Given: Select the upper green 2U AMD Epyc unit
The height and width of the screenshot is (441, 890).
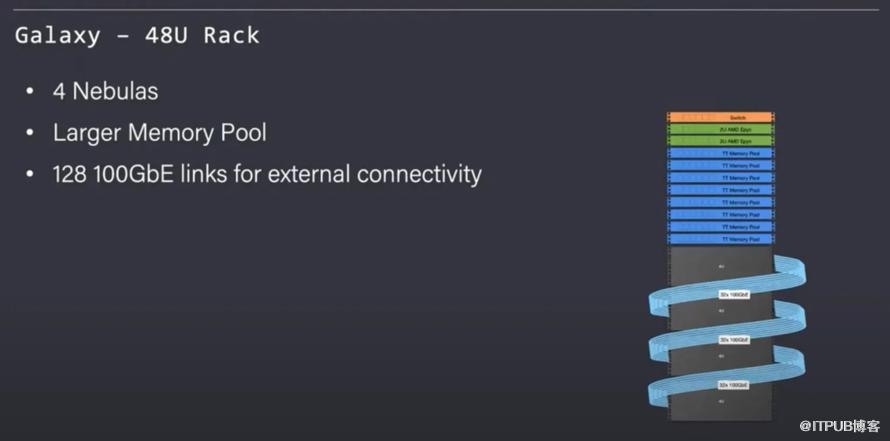Looking at the screenshot, I should click(x=721, y=129).
